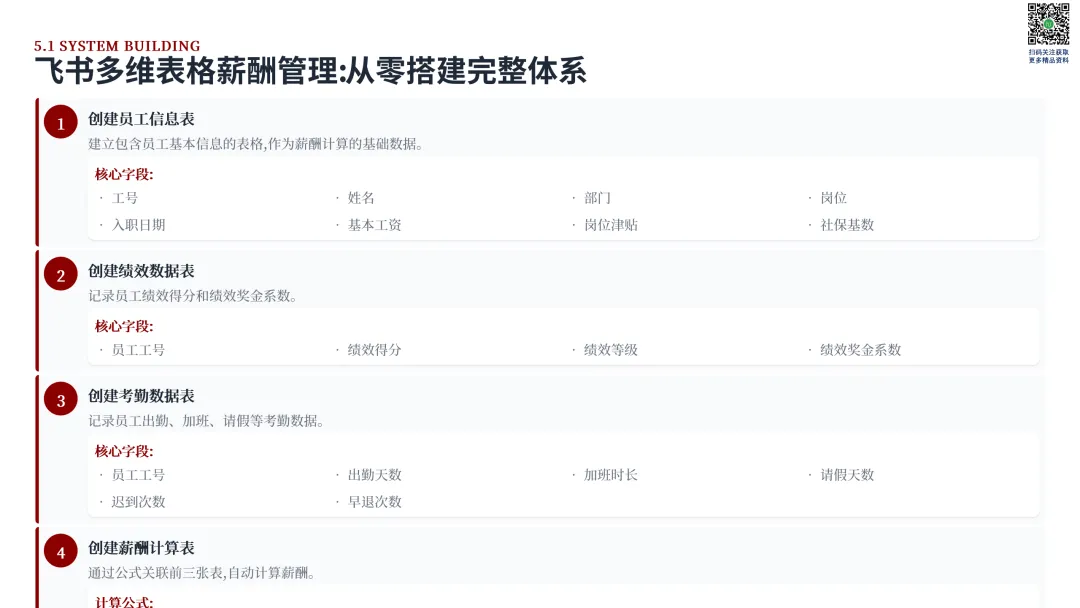Click the field '工号' in step 1
The height and width of the screenshot is (608, 1080).
coord(125,198)
